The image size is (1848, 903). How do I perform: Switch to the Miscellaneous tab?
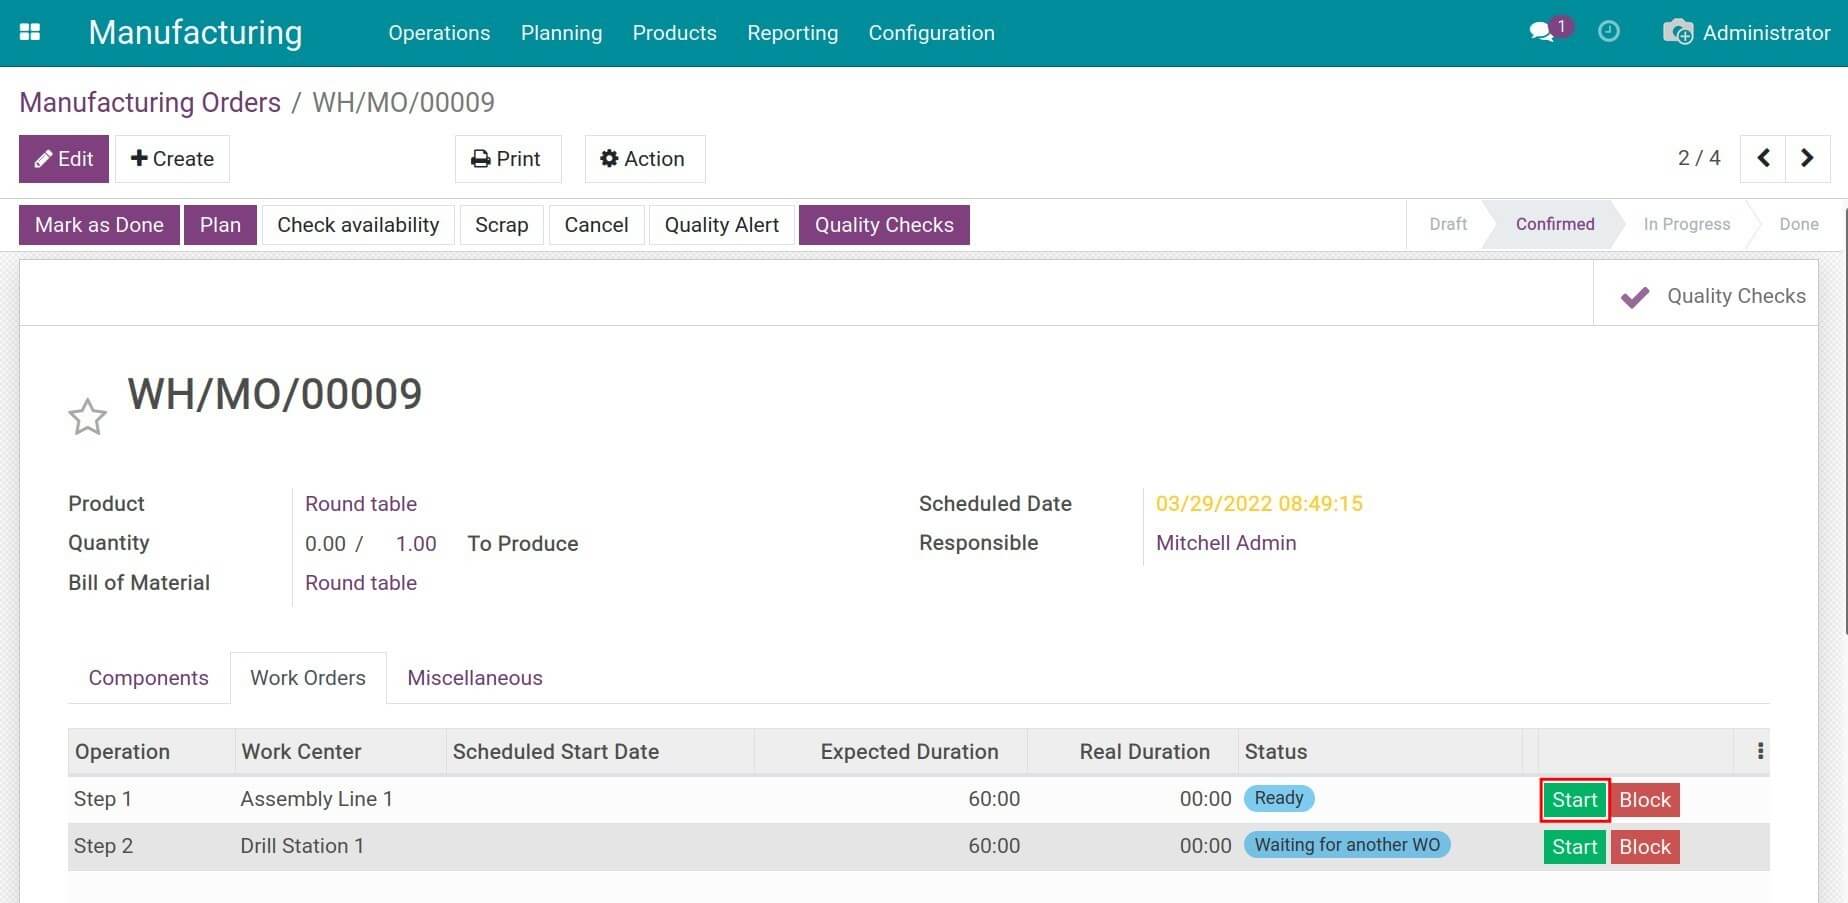click(x=474, y=678)
